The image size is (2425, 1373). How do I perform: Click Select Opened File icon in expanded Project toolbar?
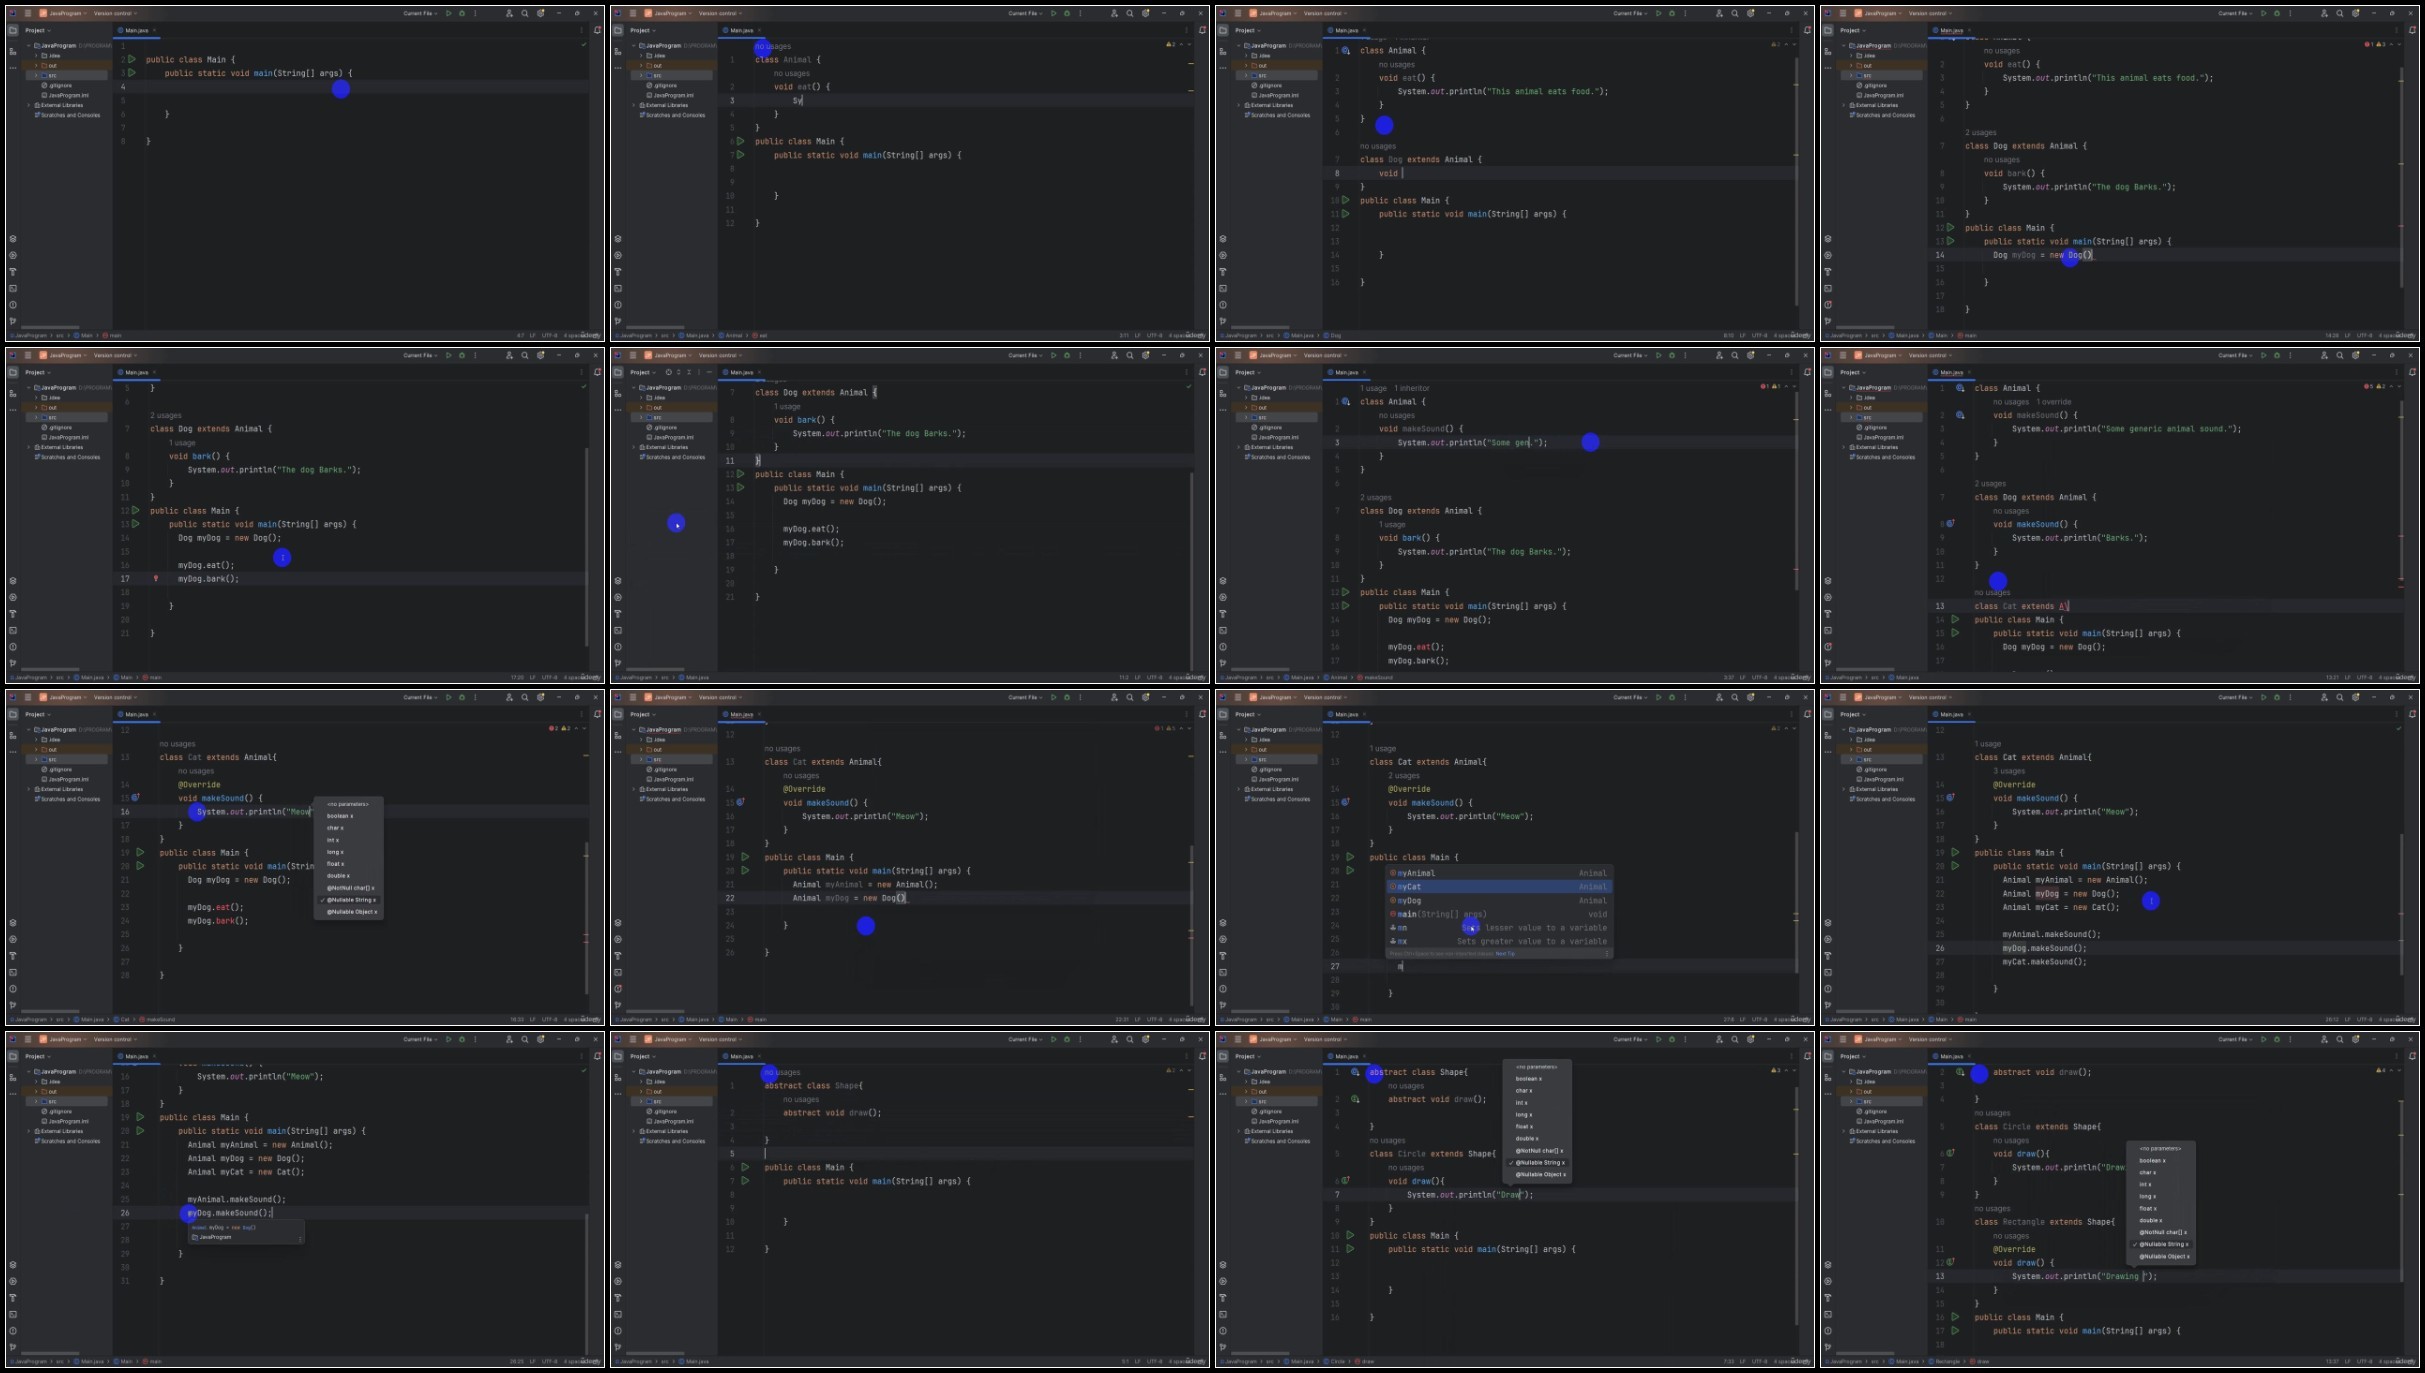(669, 372)
